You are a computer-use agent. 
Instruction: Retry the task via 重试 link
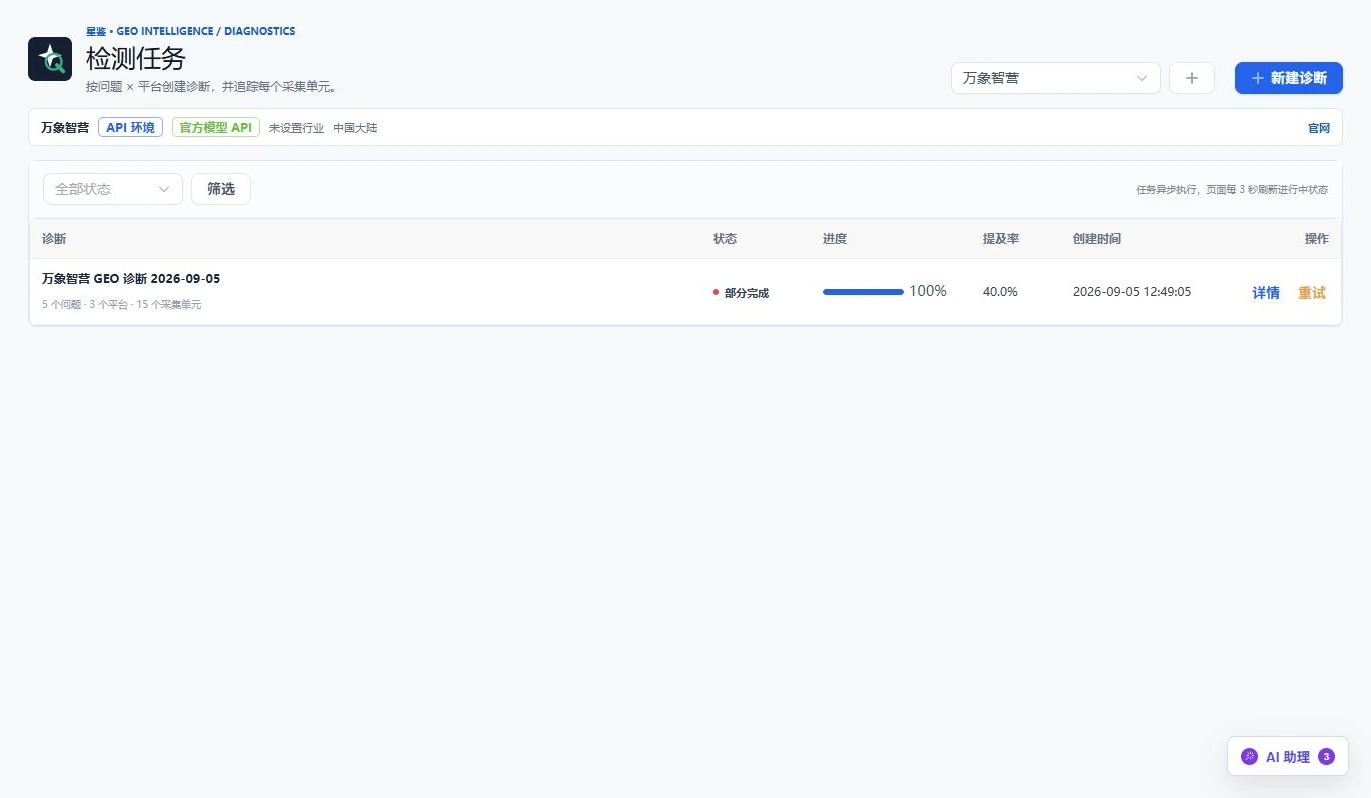click(x=1312, y=293)
